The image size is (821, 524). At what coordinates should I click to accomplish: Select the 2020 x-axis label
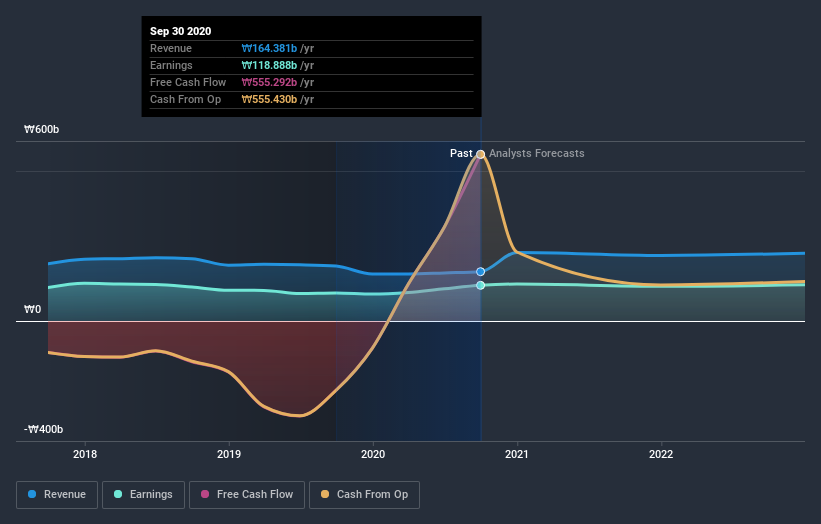coord(373,454)
